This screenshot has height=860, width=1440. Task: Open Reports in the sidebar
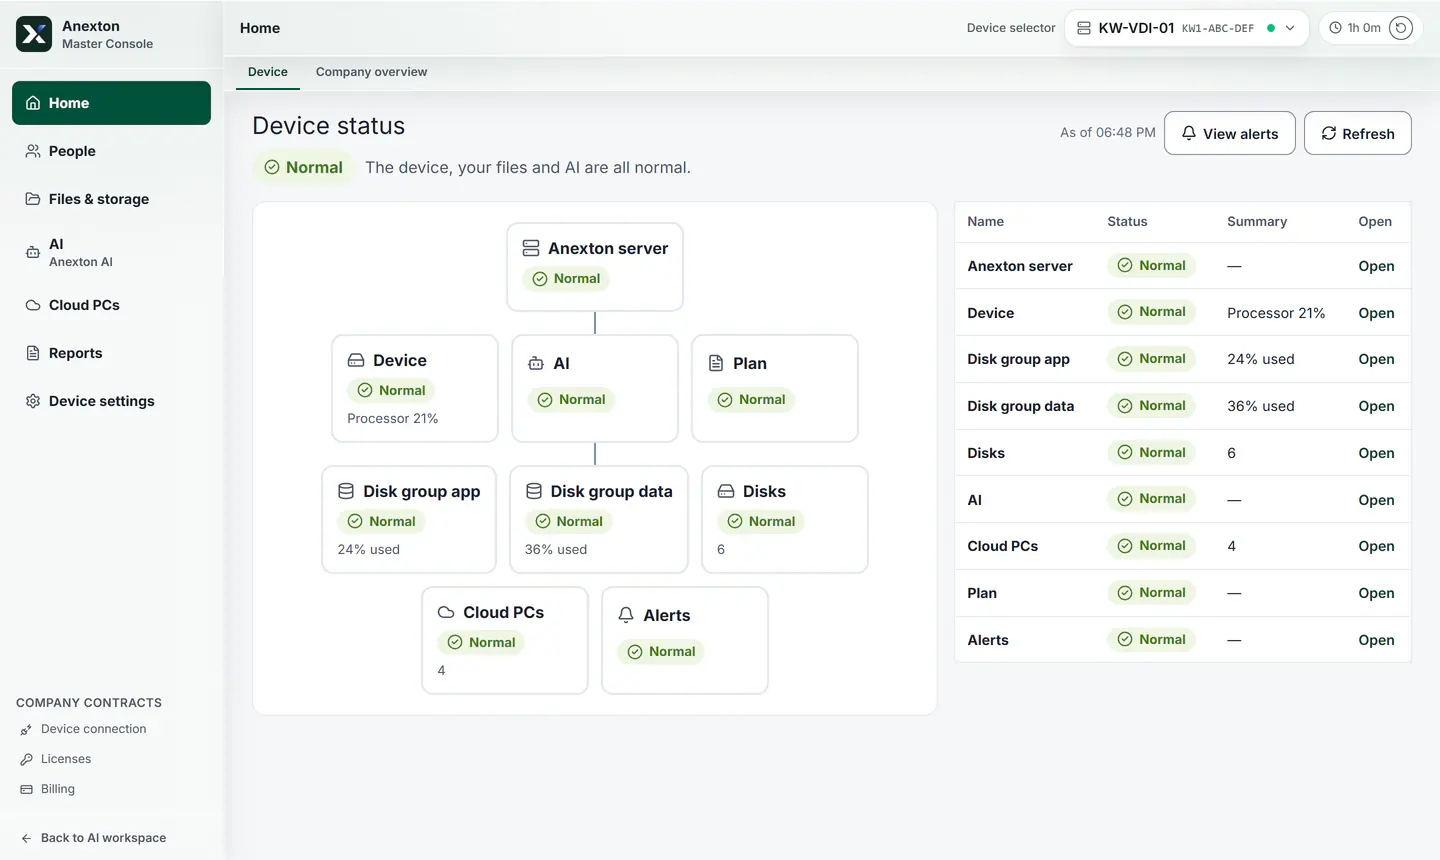pos(111,353)
